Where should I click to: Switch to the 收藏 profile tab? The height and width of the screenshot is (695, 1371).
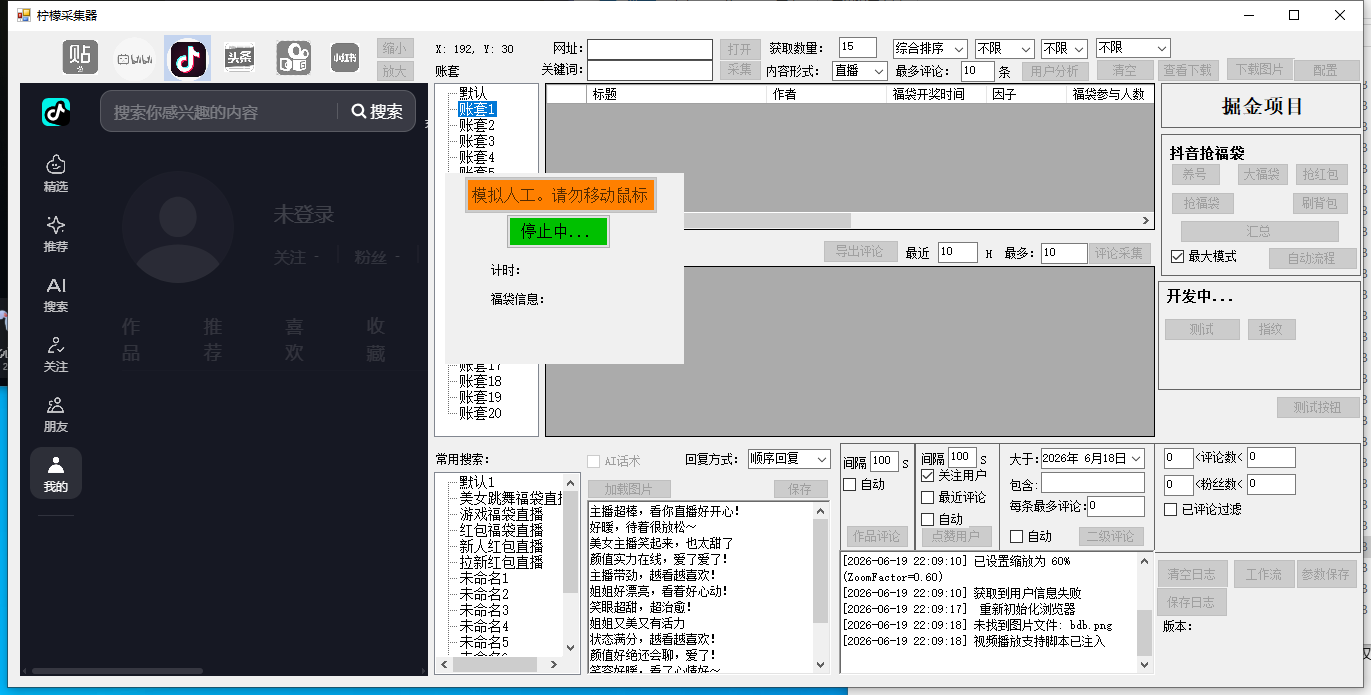[375, 340]
